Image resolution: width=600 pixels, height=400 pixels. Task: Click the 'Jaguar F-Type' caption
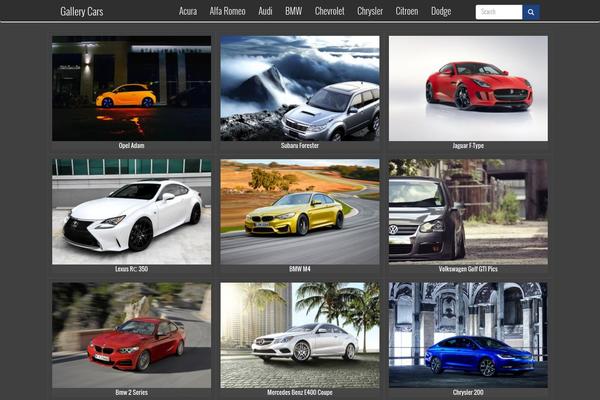(468, 145)
